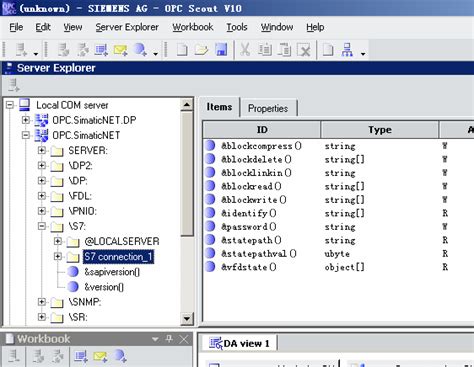
Task: Open the Workbook panel dropdown arrow
Action: coord(155,339)
